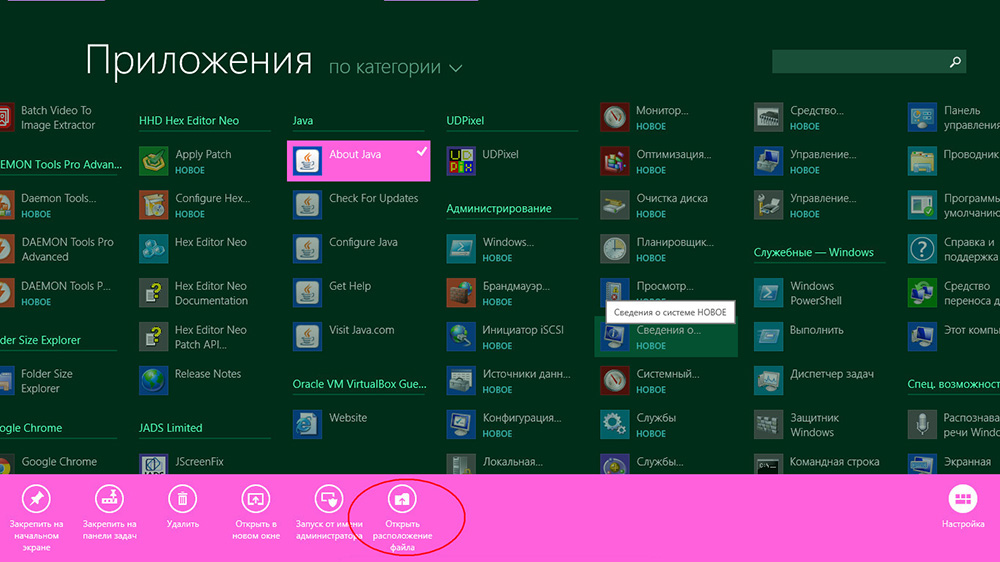
Task: Open Release Notes globe icon
Action: tap(154, 381)
